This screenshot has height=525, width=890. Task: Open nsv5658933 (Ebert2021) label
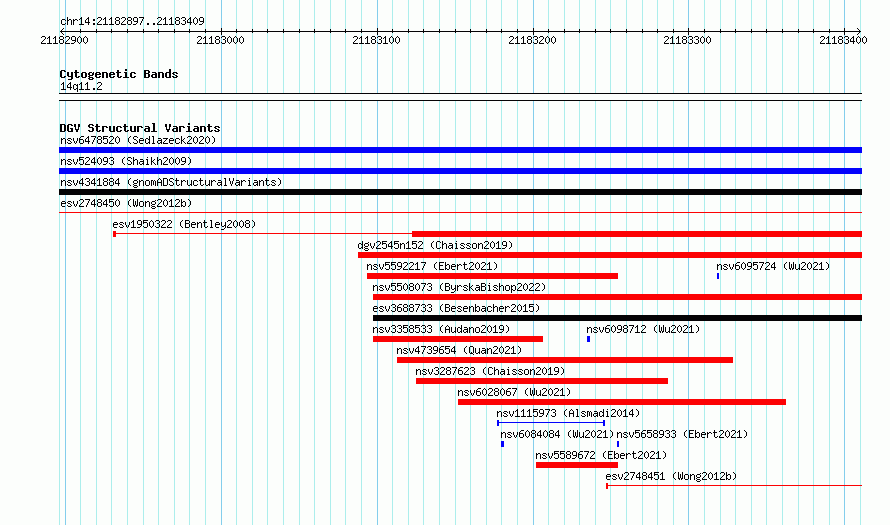(682, 434)
